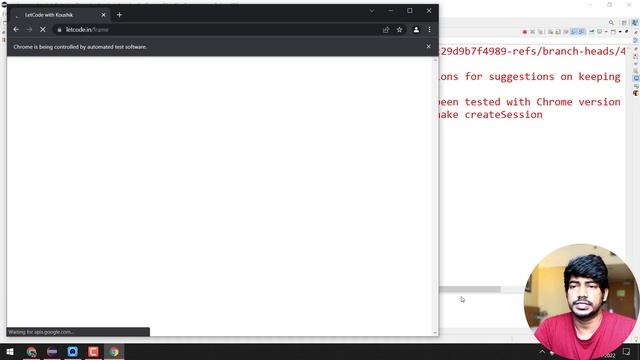The width and height of the screenshot is (640, 360).
Task: Pin the Eclipse console
Action: pos(591,31)
